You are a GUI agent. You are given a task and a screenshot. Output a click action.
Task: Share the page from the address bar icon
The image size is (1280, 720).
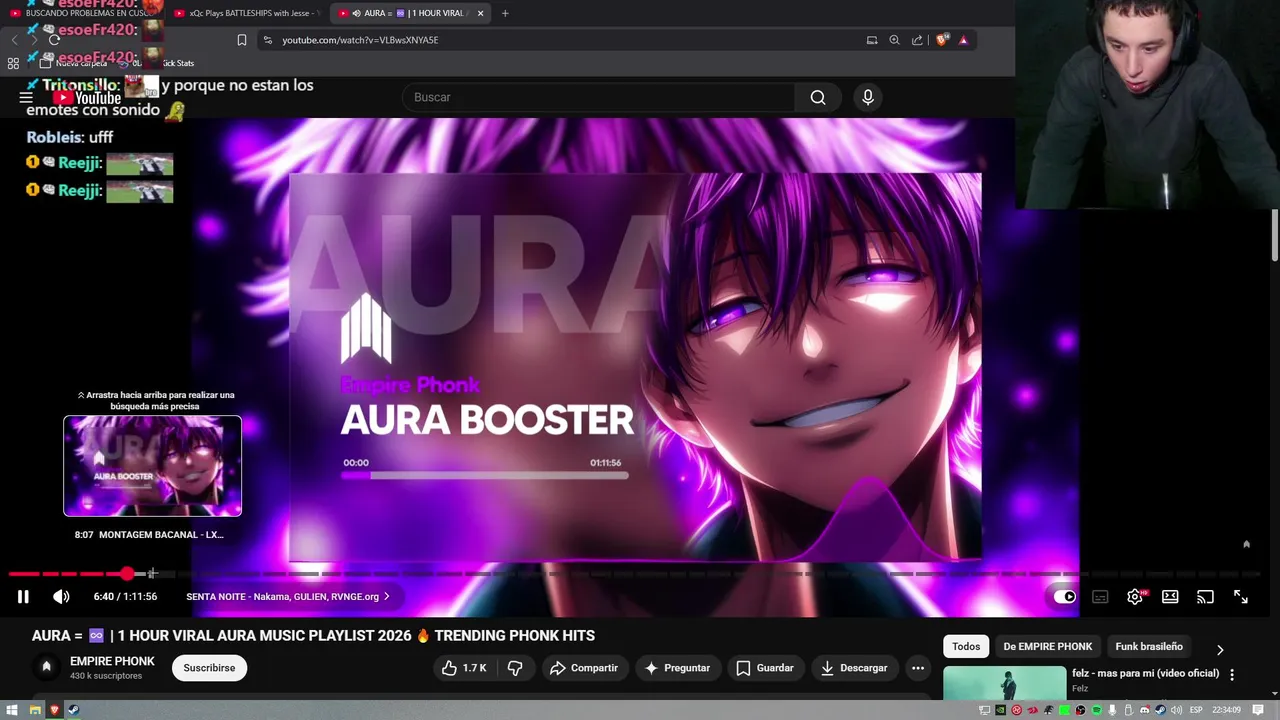[917, 40]
